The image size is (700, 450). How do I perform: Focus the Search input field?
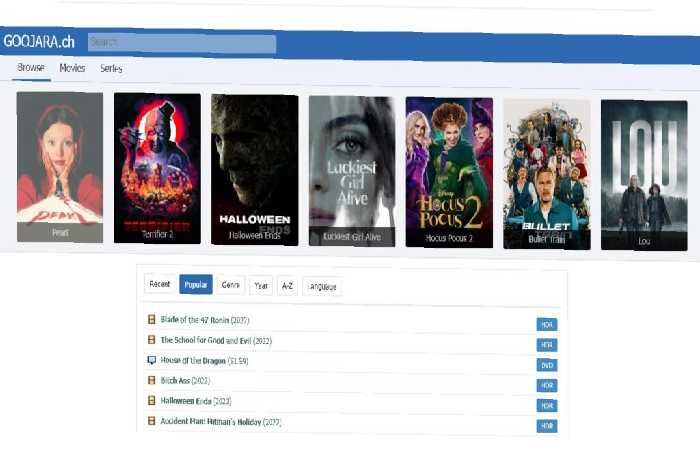pyautogui.click(x=182, y=43)
